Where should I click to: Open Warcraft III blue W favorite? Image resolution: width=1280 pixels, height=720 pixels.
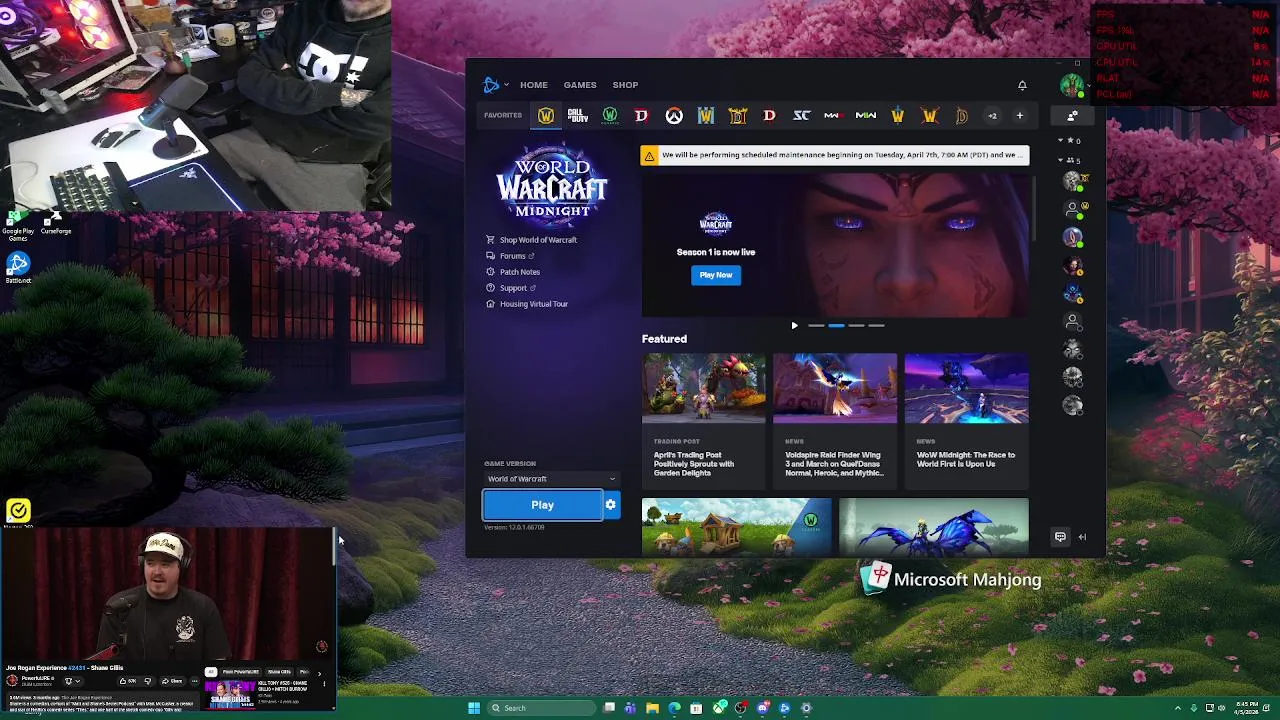pos(706,116)
